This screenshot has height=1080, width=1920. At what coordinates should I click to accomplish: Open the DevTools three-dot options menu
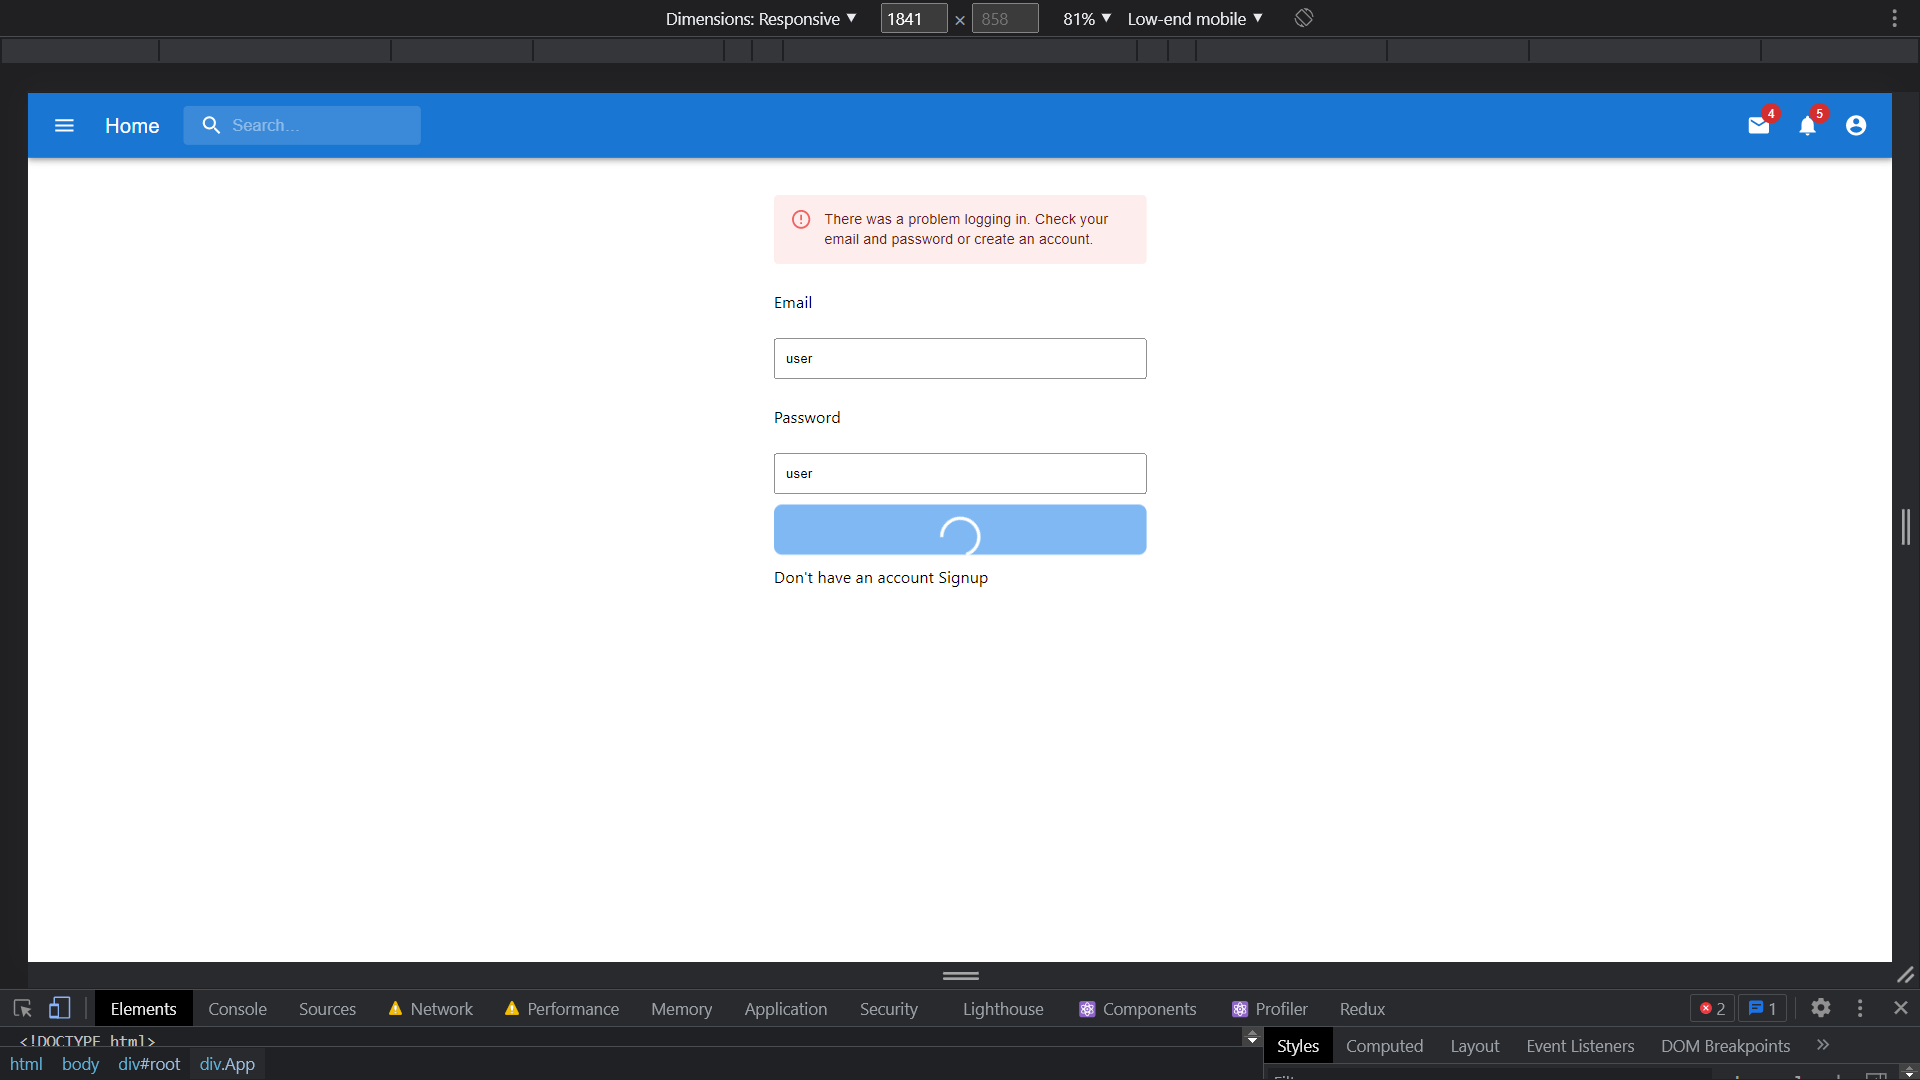(1860, 1008)
